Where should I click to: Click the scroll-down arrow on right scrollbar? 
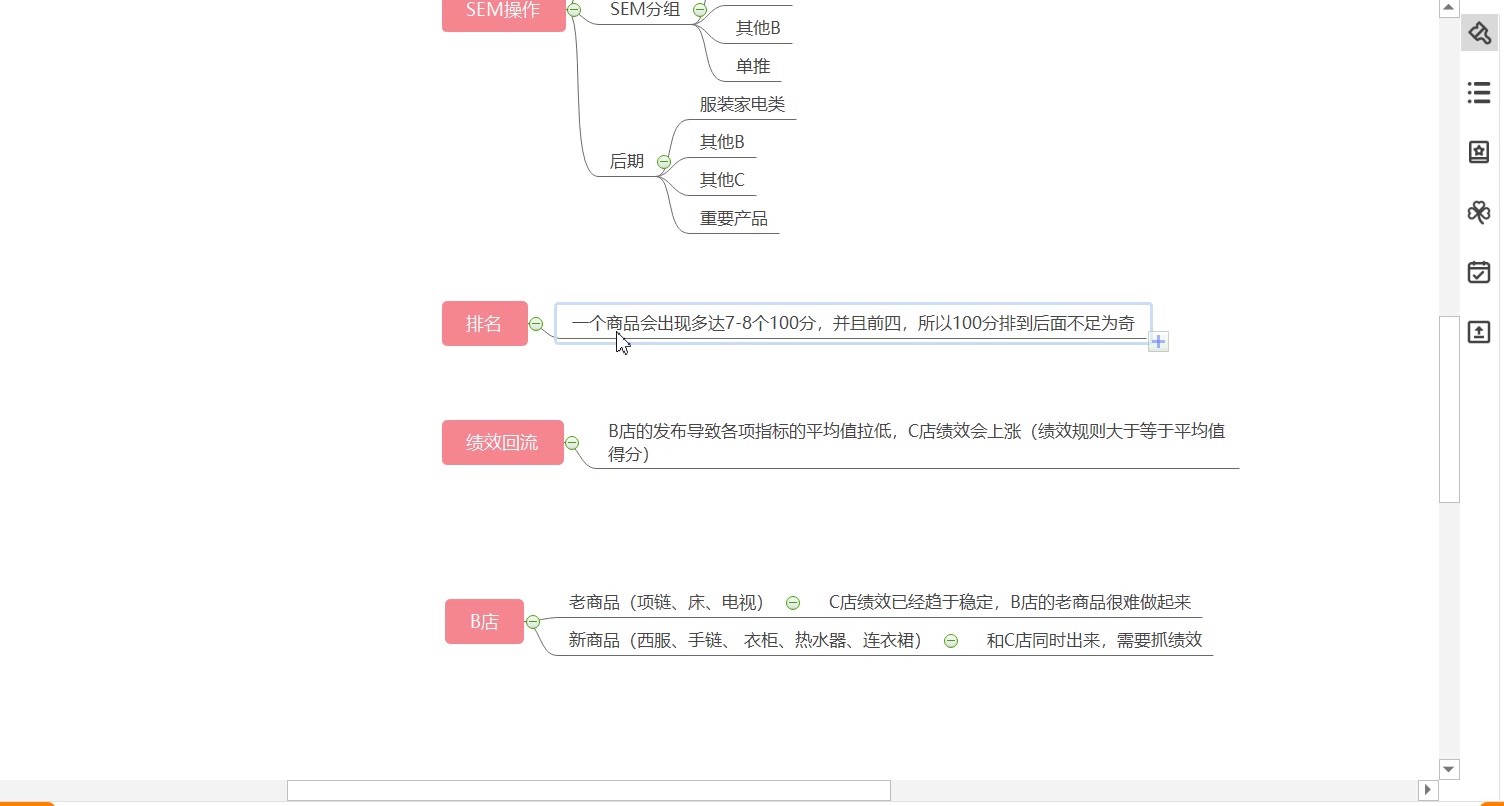pos(1448,768)
